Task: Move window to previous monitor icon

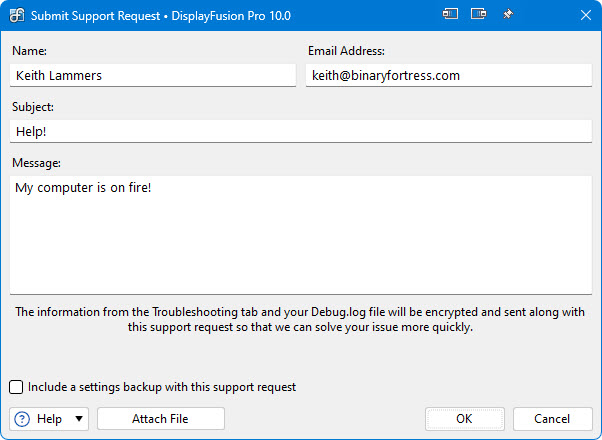Action: coord(451,15)
